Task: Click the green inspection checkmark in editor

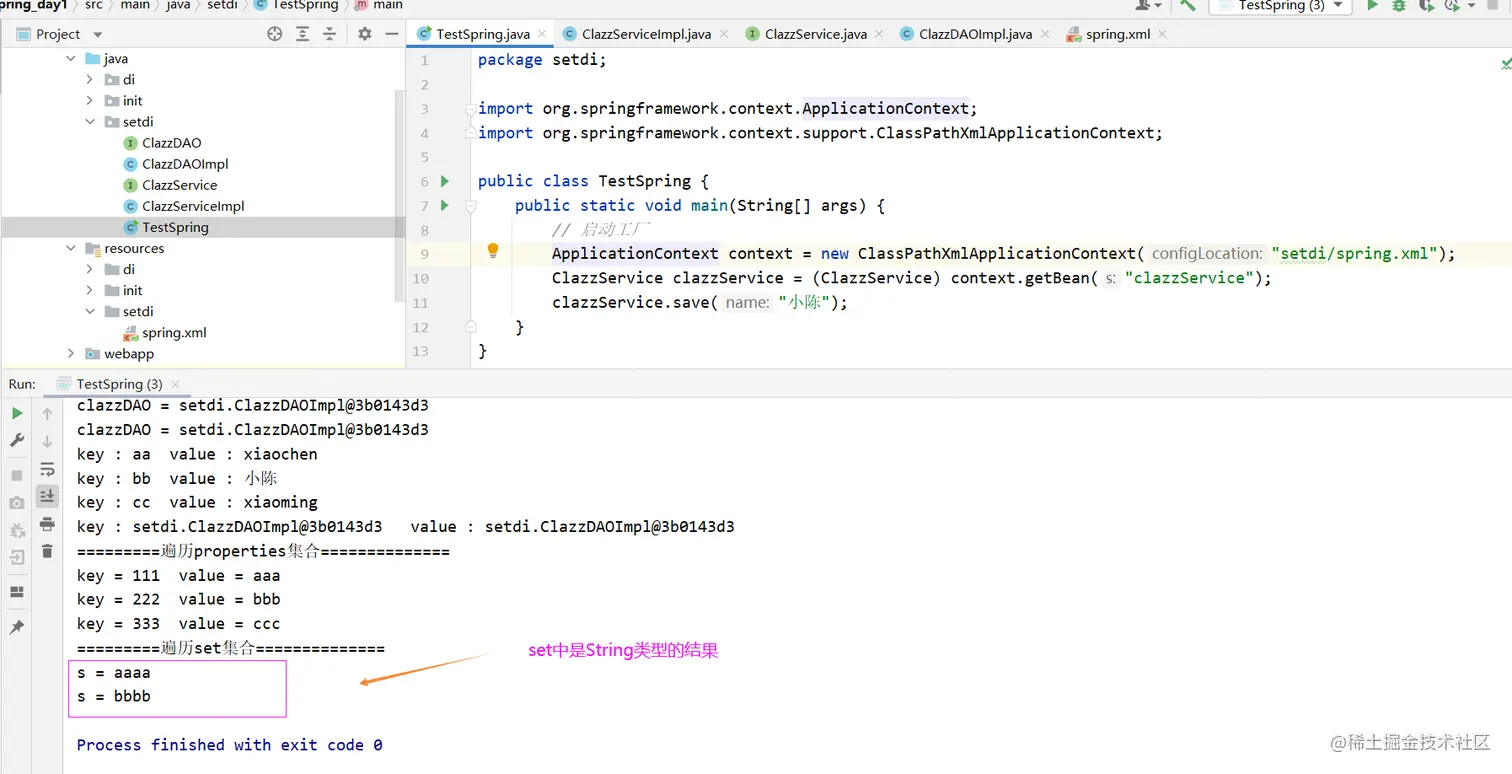Action: (1505, 63)
